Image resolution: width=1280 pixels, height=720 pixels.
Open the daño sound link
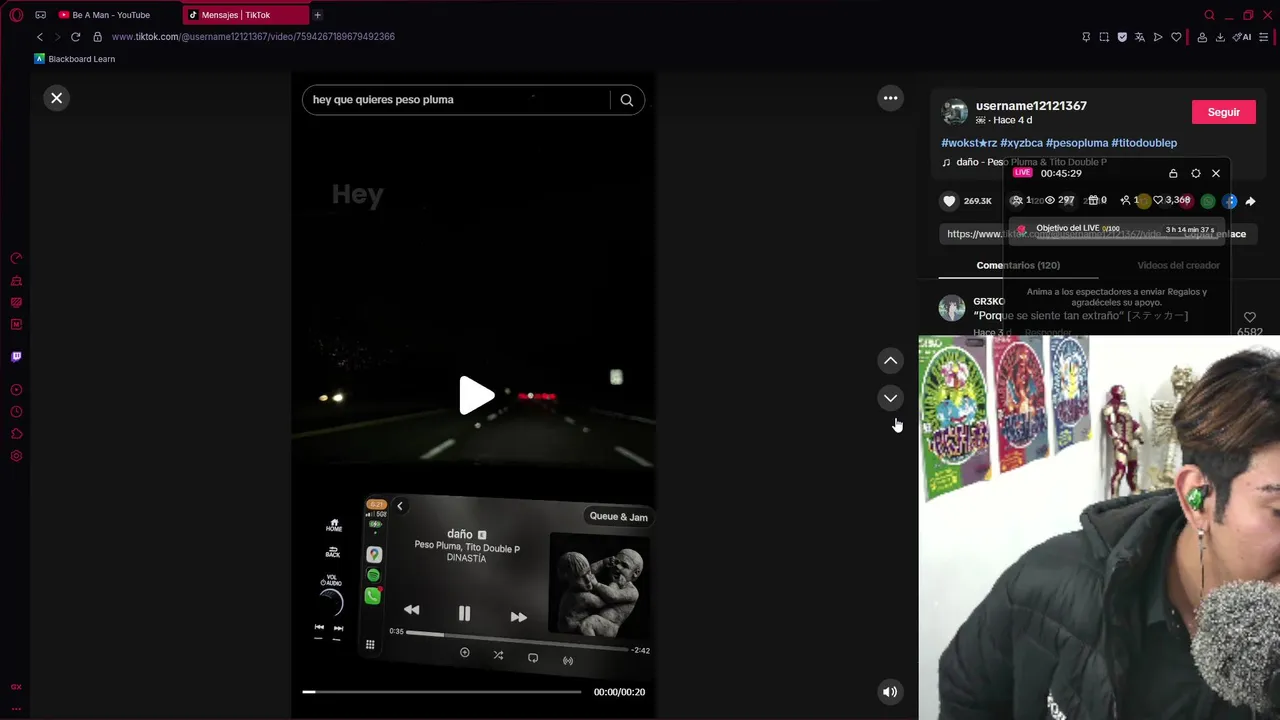[1025, 162]
